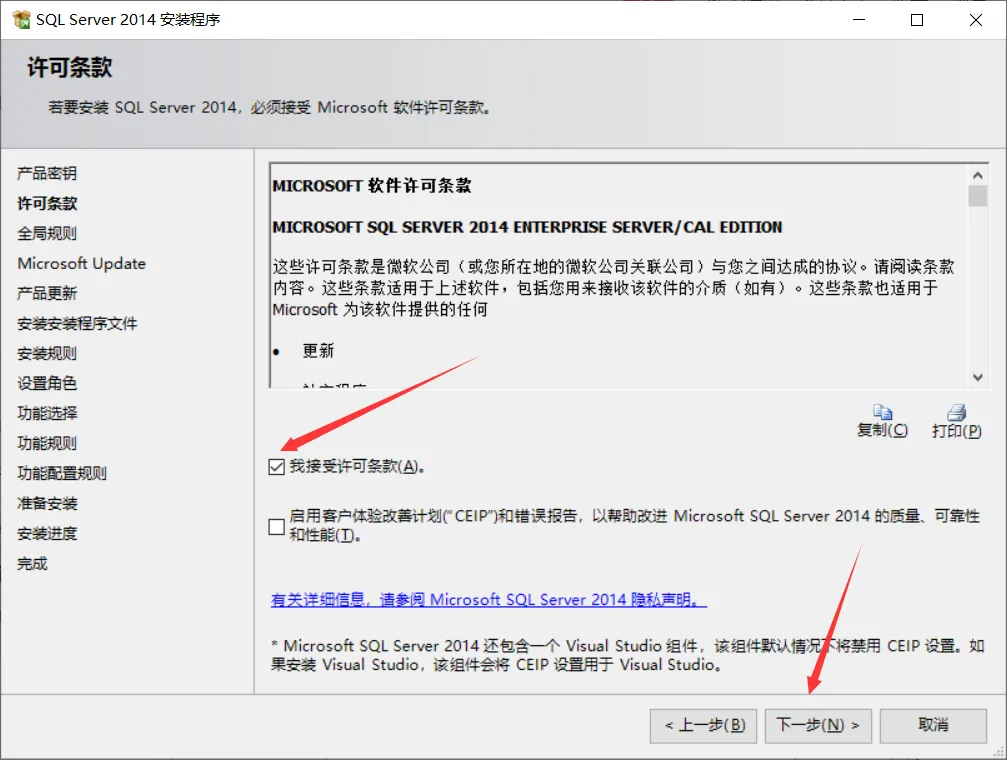Enable the CEIP customer experience checkbox

(x=277, y=527)
